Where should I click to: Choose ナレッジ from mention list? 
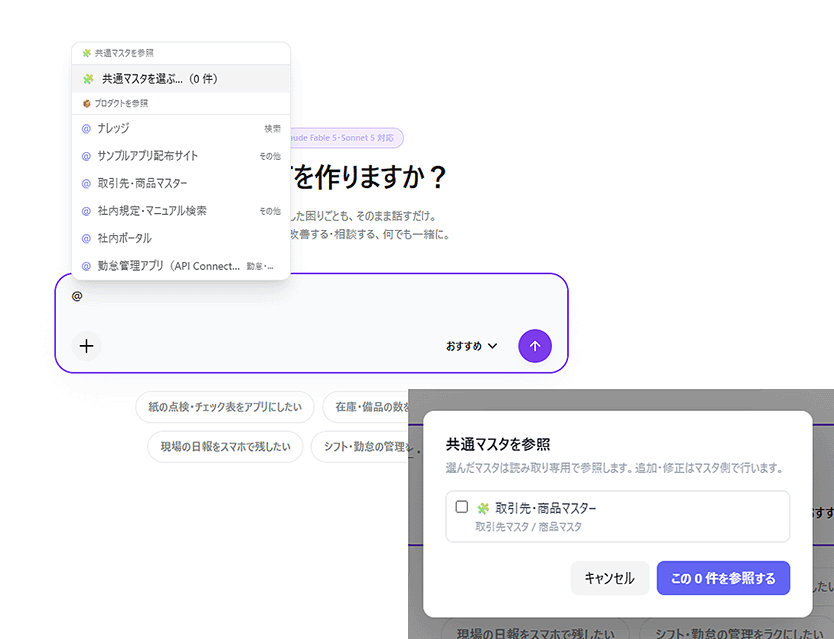181,128
